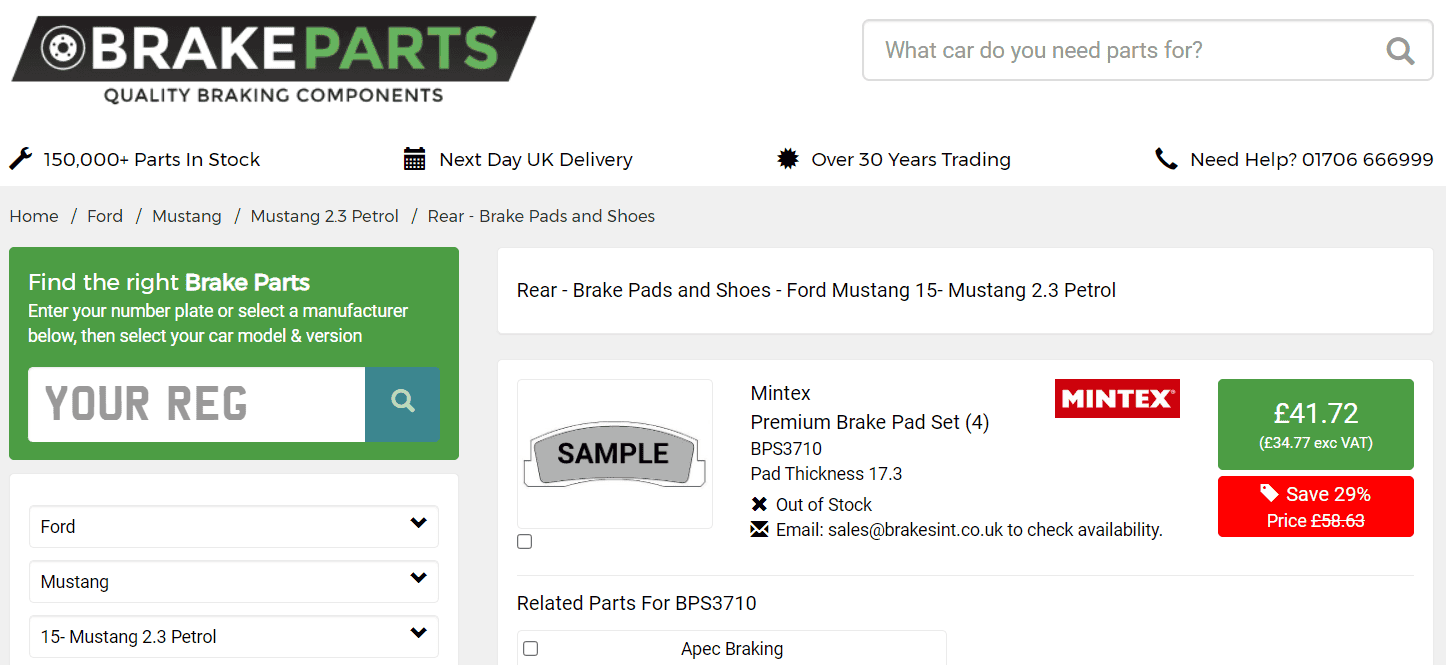Click the red Save 29% price banner
1446x665 pixels.
coord(1316,506)
